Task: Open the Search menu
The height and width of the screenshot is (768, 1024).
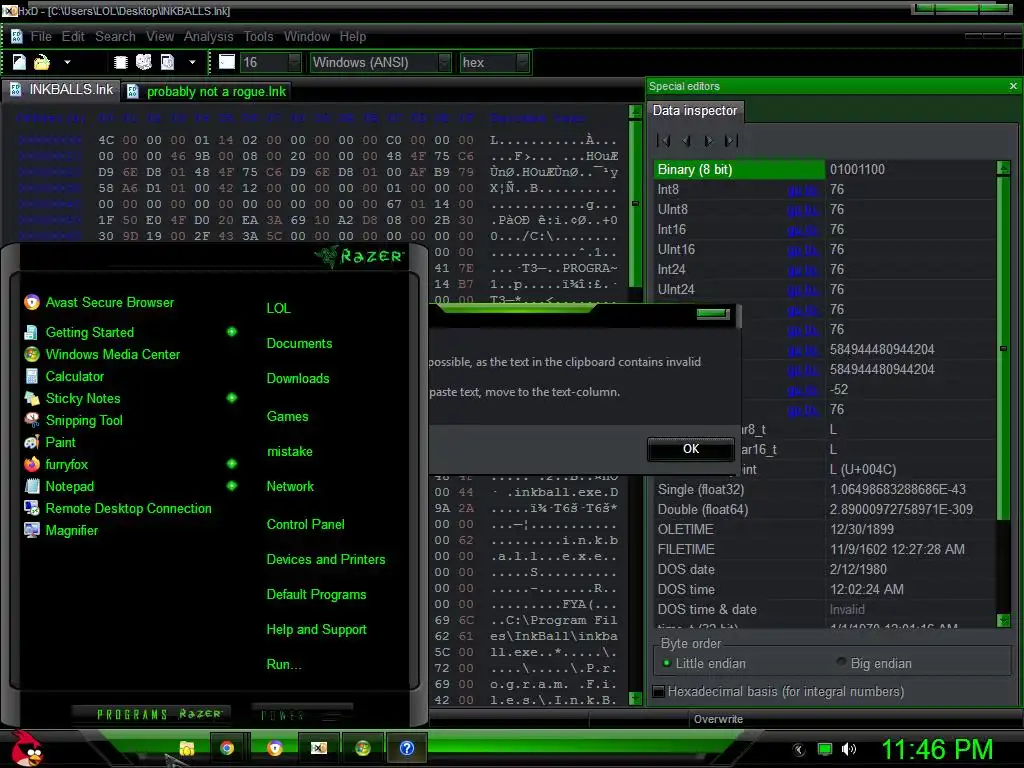Action: 115,37
